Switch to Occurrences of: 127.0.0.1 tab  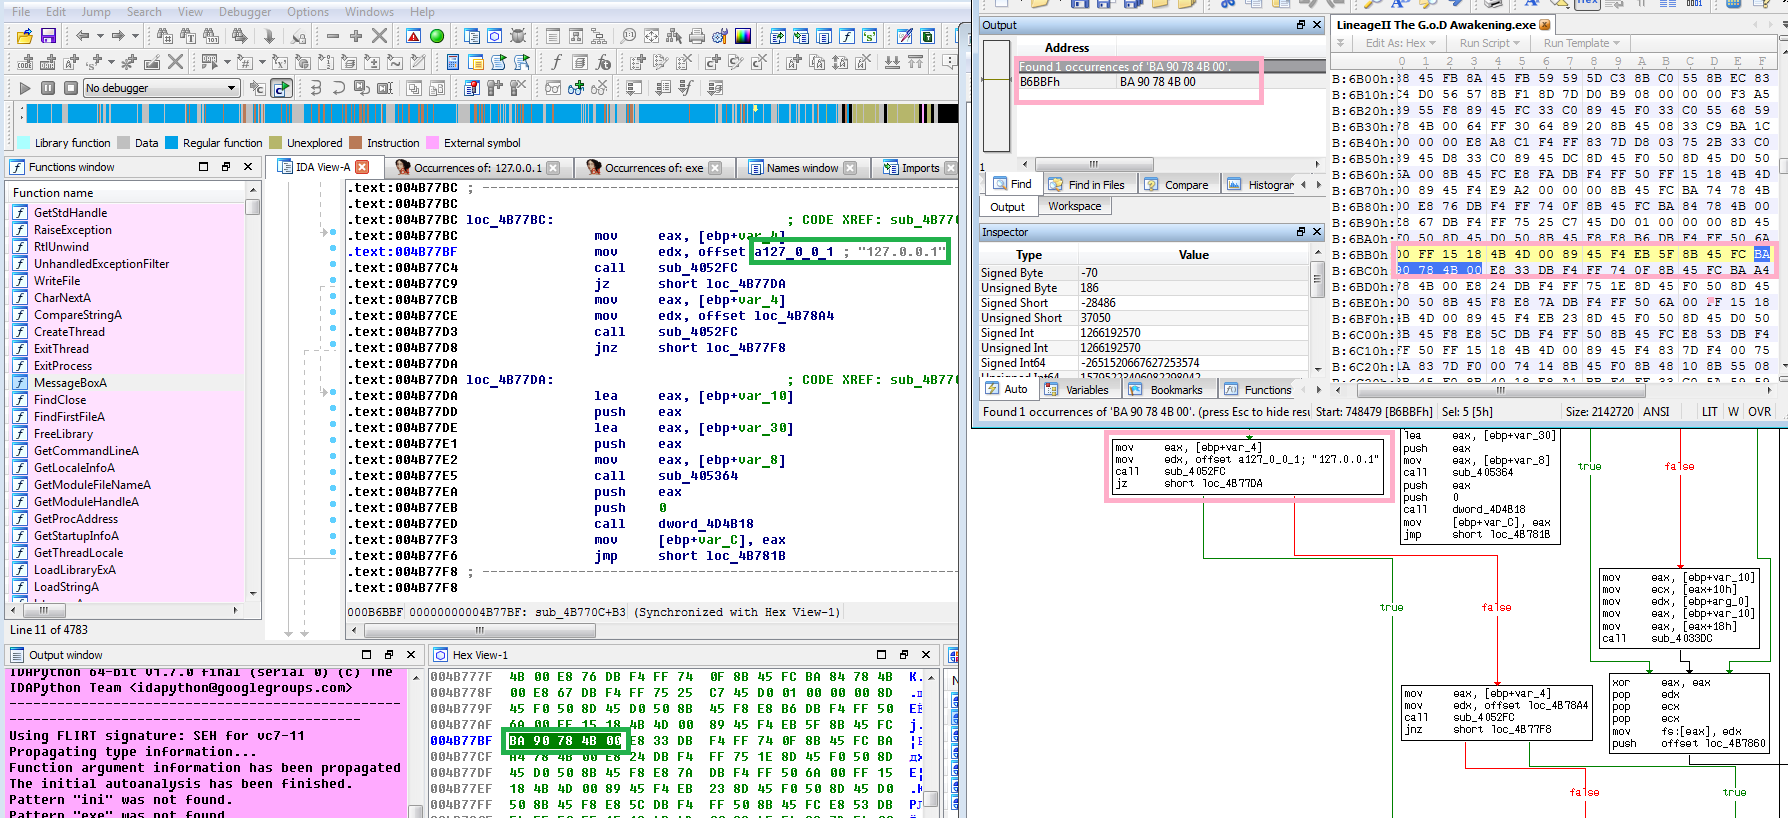(x=477, y=168)
